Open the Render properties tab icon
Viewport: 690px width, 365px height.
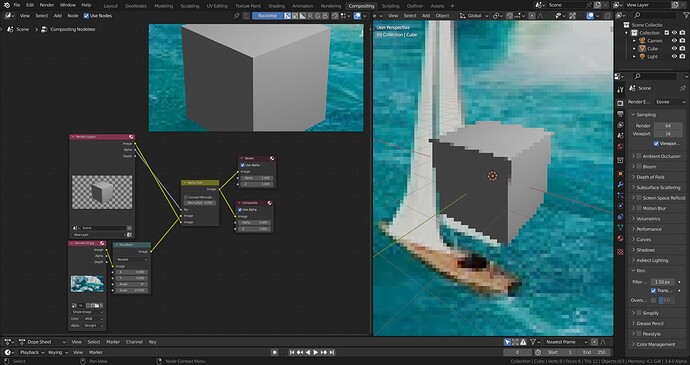[x=620, y=103]
